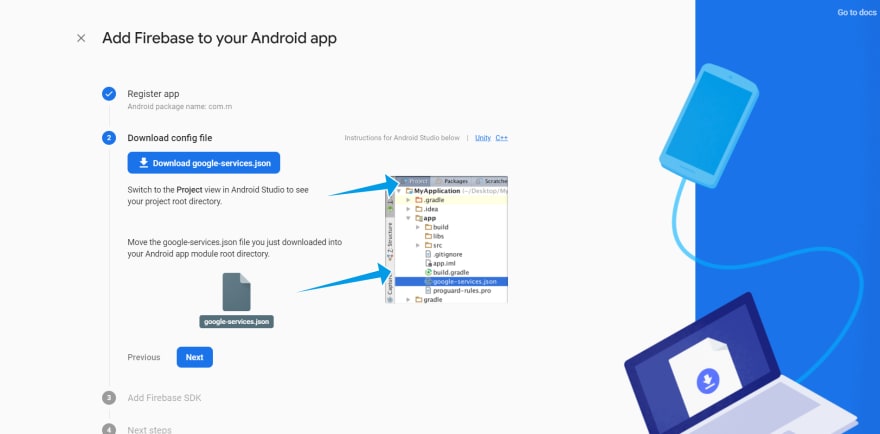The height and width of the screenshot is (434, 880).
Task: Click the Next button
Action: point(195,357)
